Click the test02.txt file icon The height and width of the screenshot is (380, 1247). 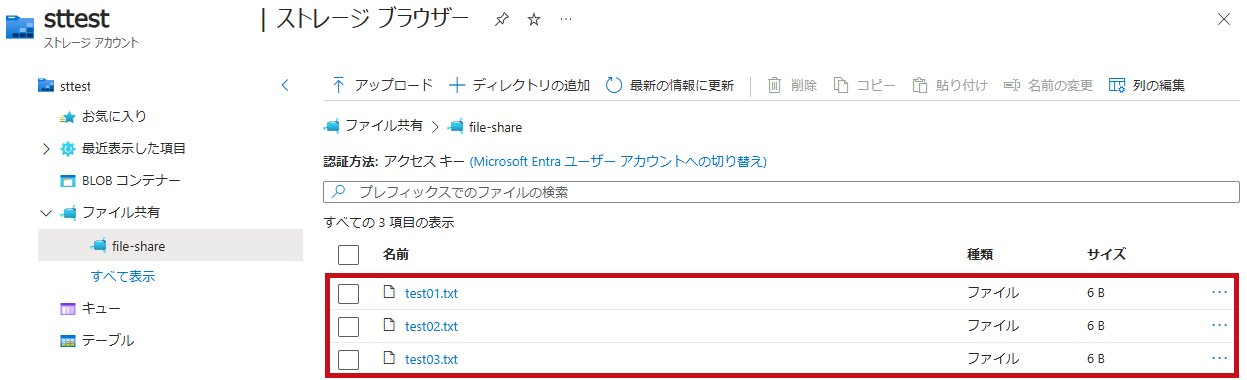(x=391, y=326)
